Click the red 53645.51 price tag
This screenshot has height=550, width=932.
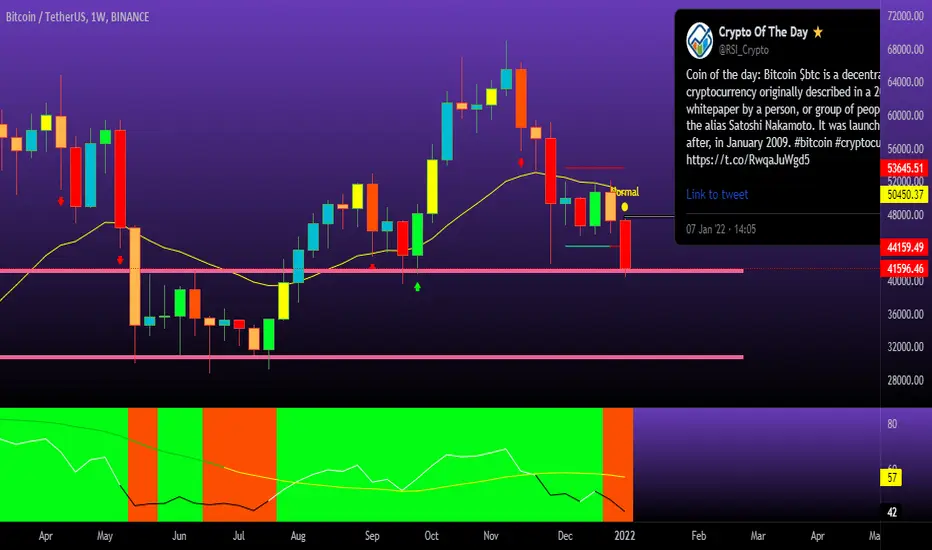pos(905,168)
